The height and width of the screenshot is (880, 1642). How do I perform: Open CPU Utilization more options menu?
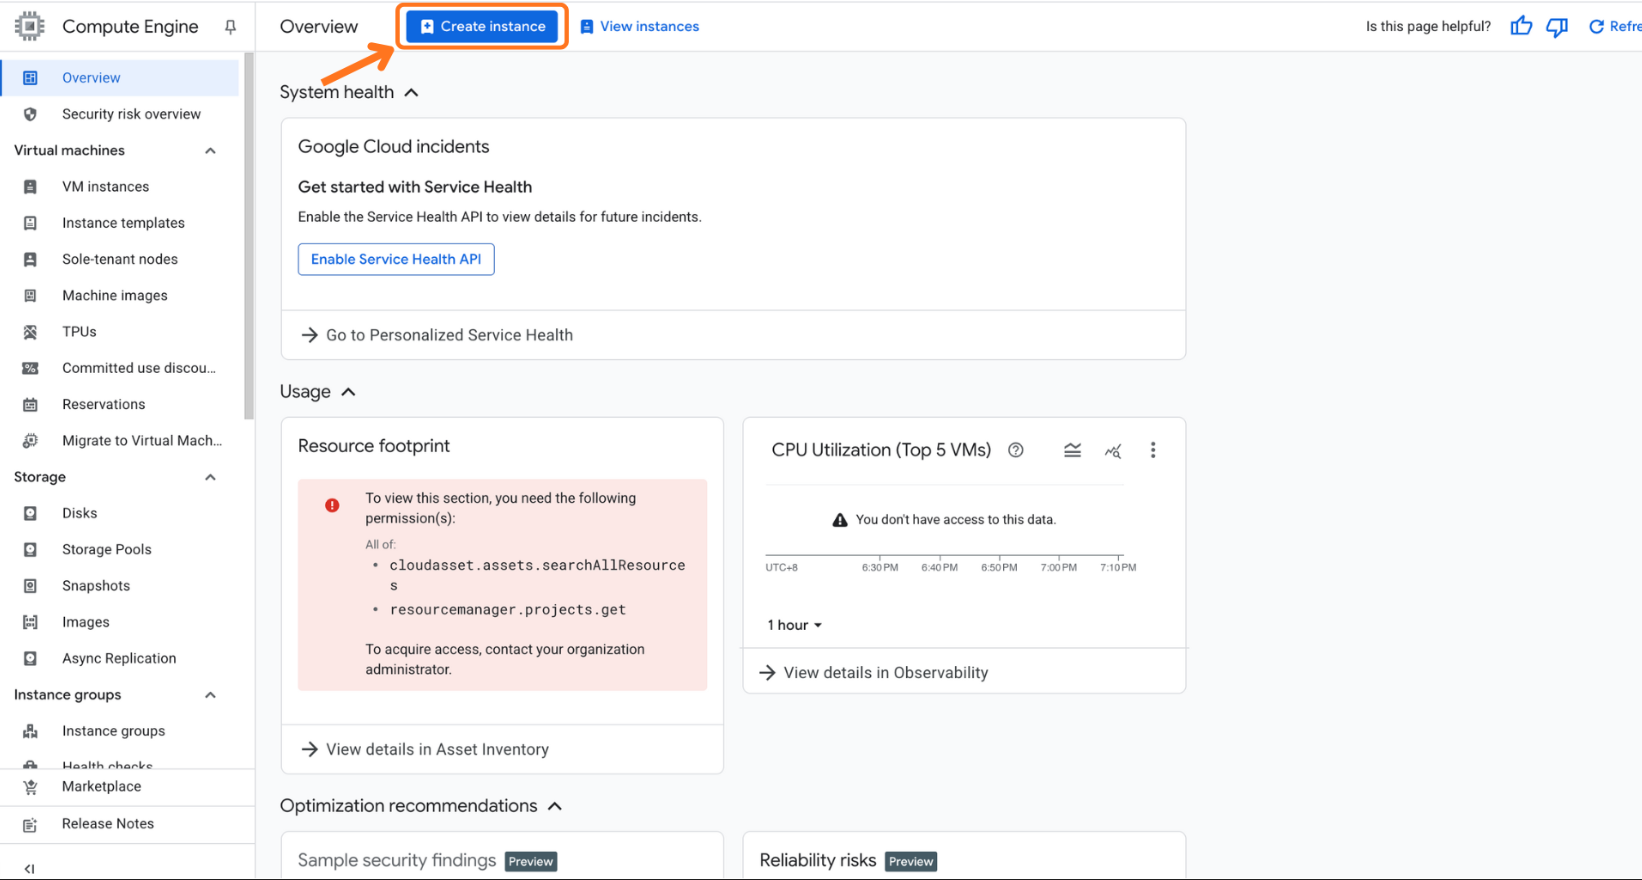click(x=1153, y=450)
